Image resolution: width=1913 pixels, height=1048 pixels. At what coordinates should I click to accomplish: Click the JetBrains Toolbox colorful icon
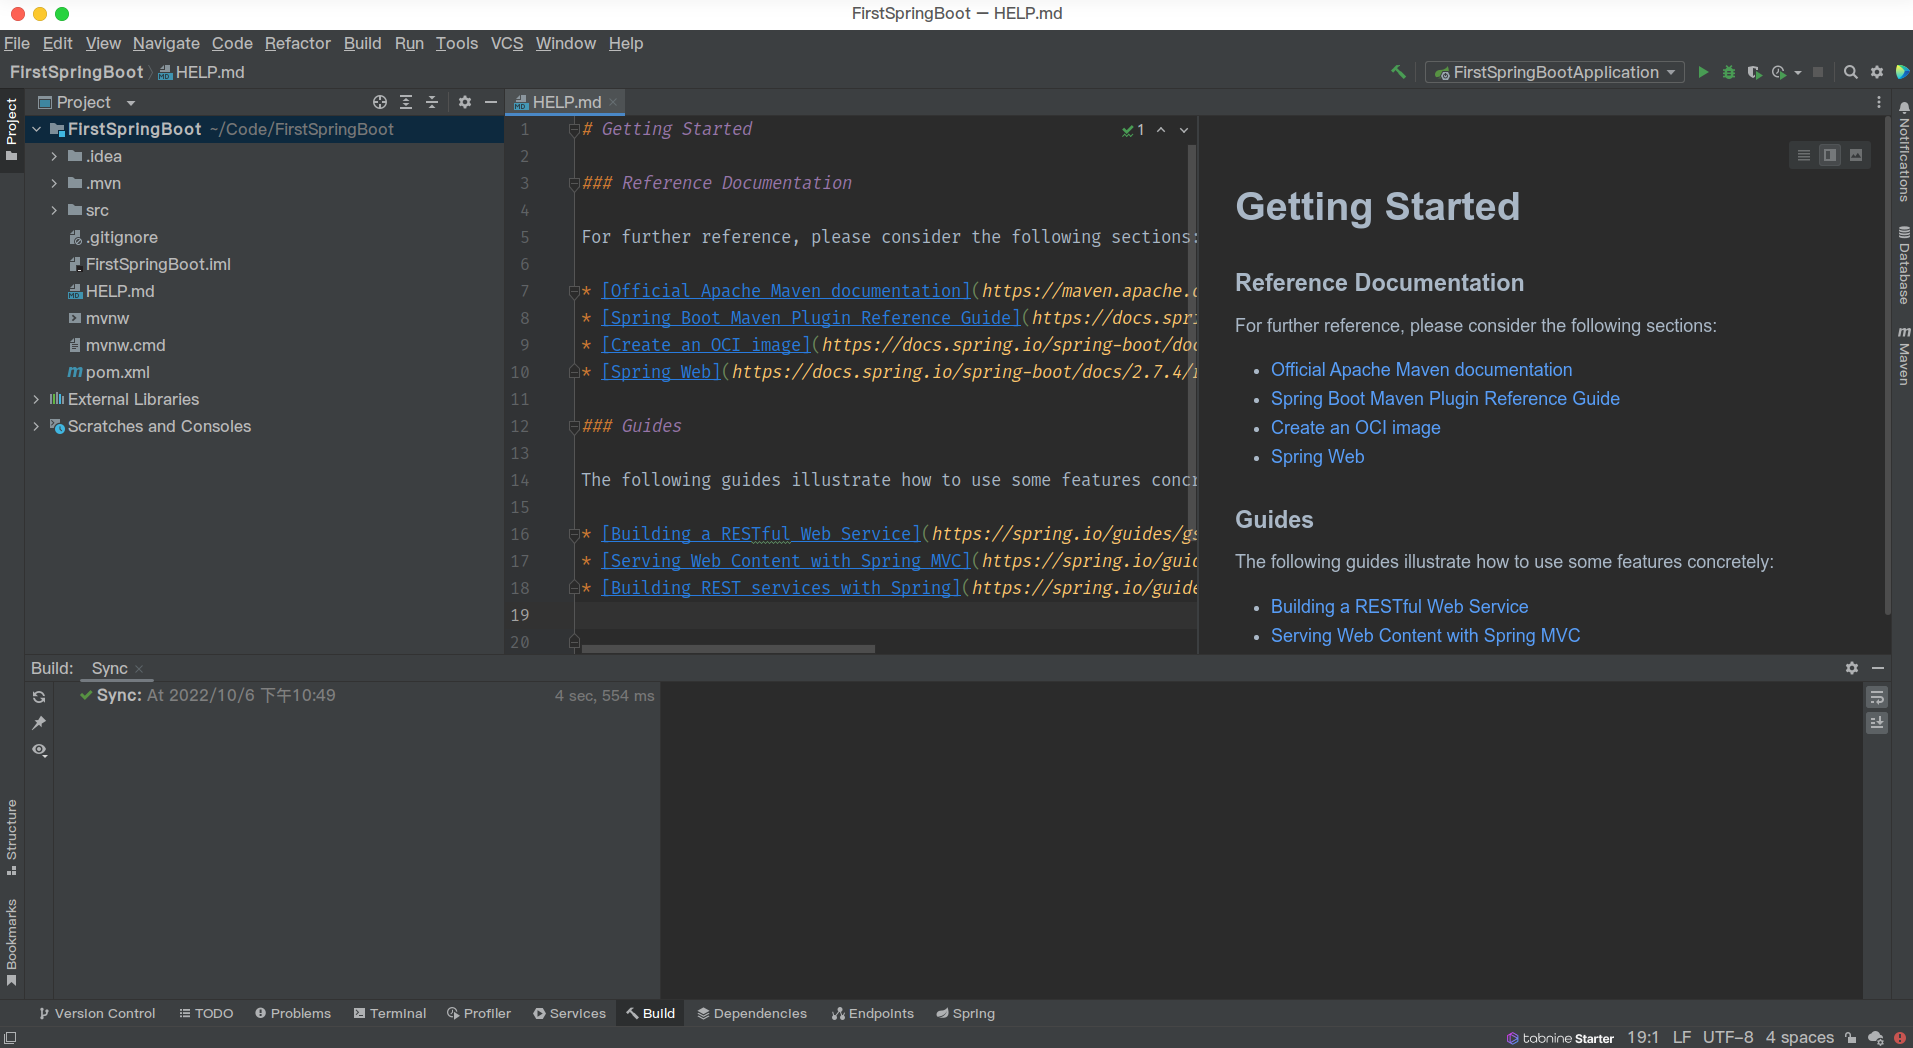pyautogui.click(x=1902, y=72)
